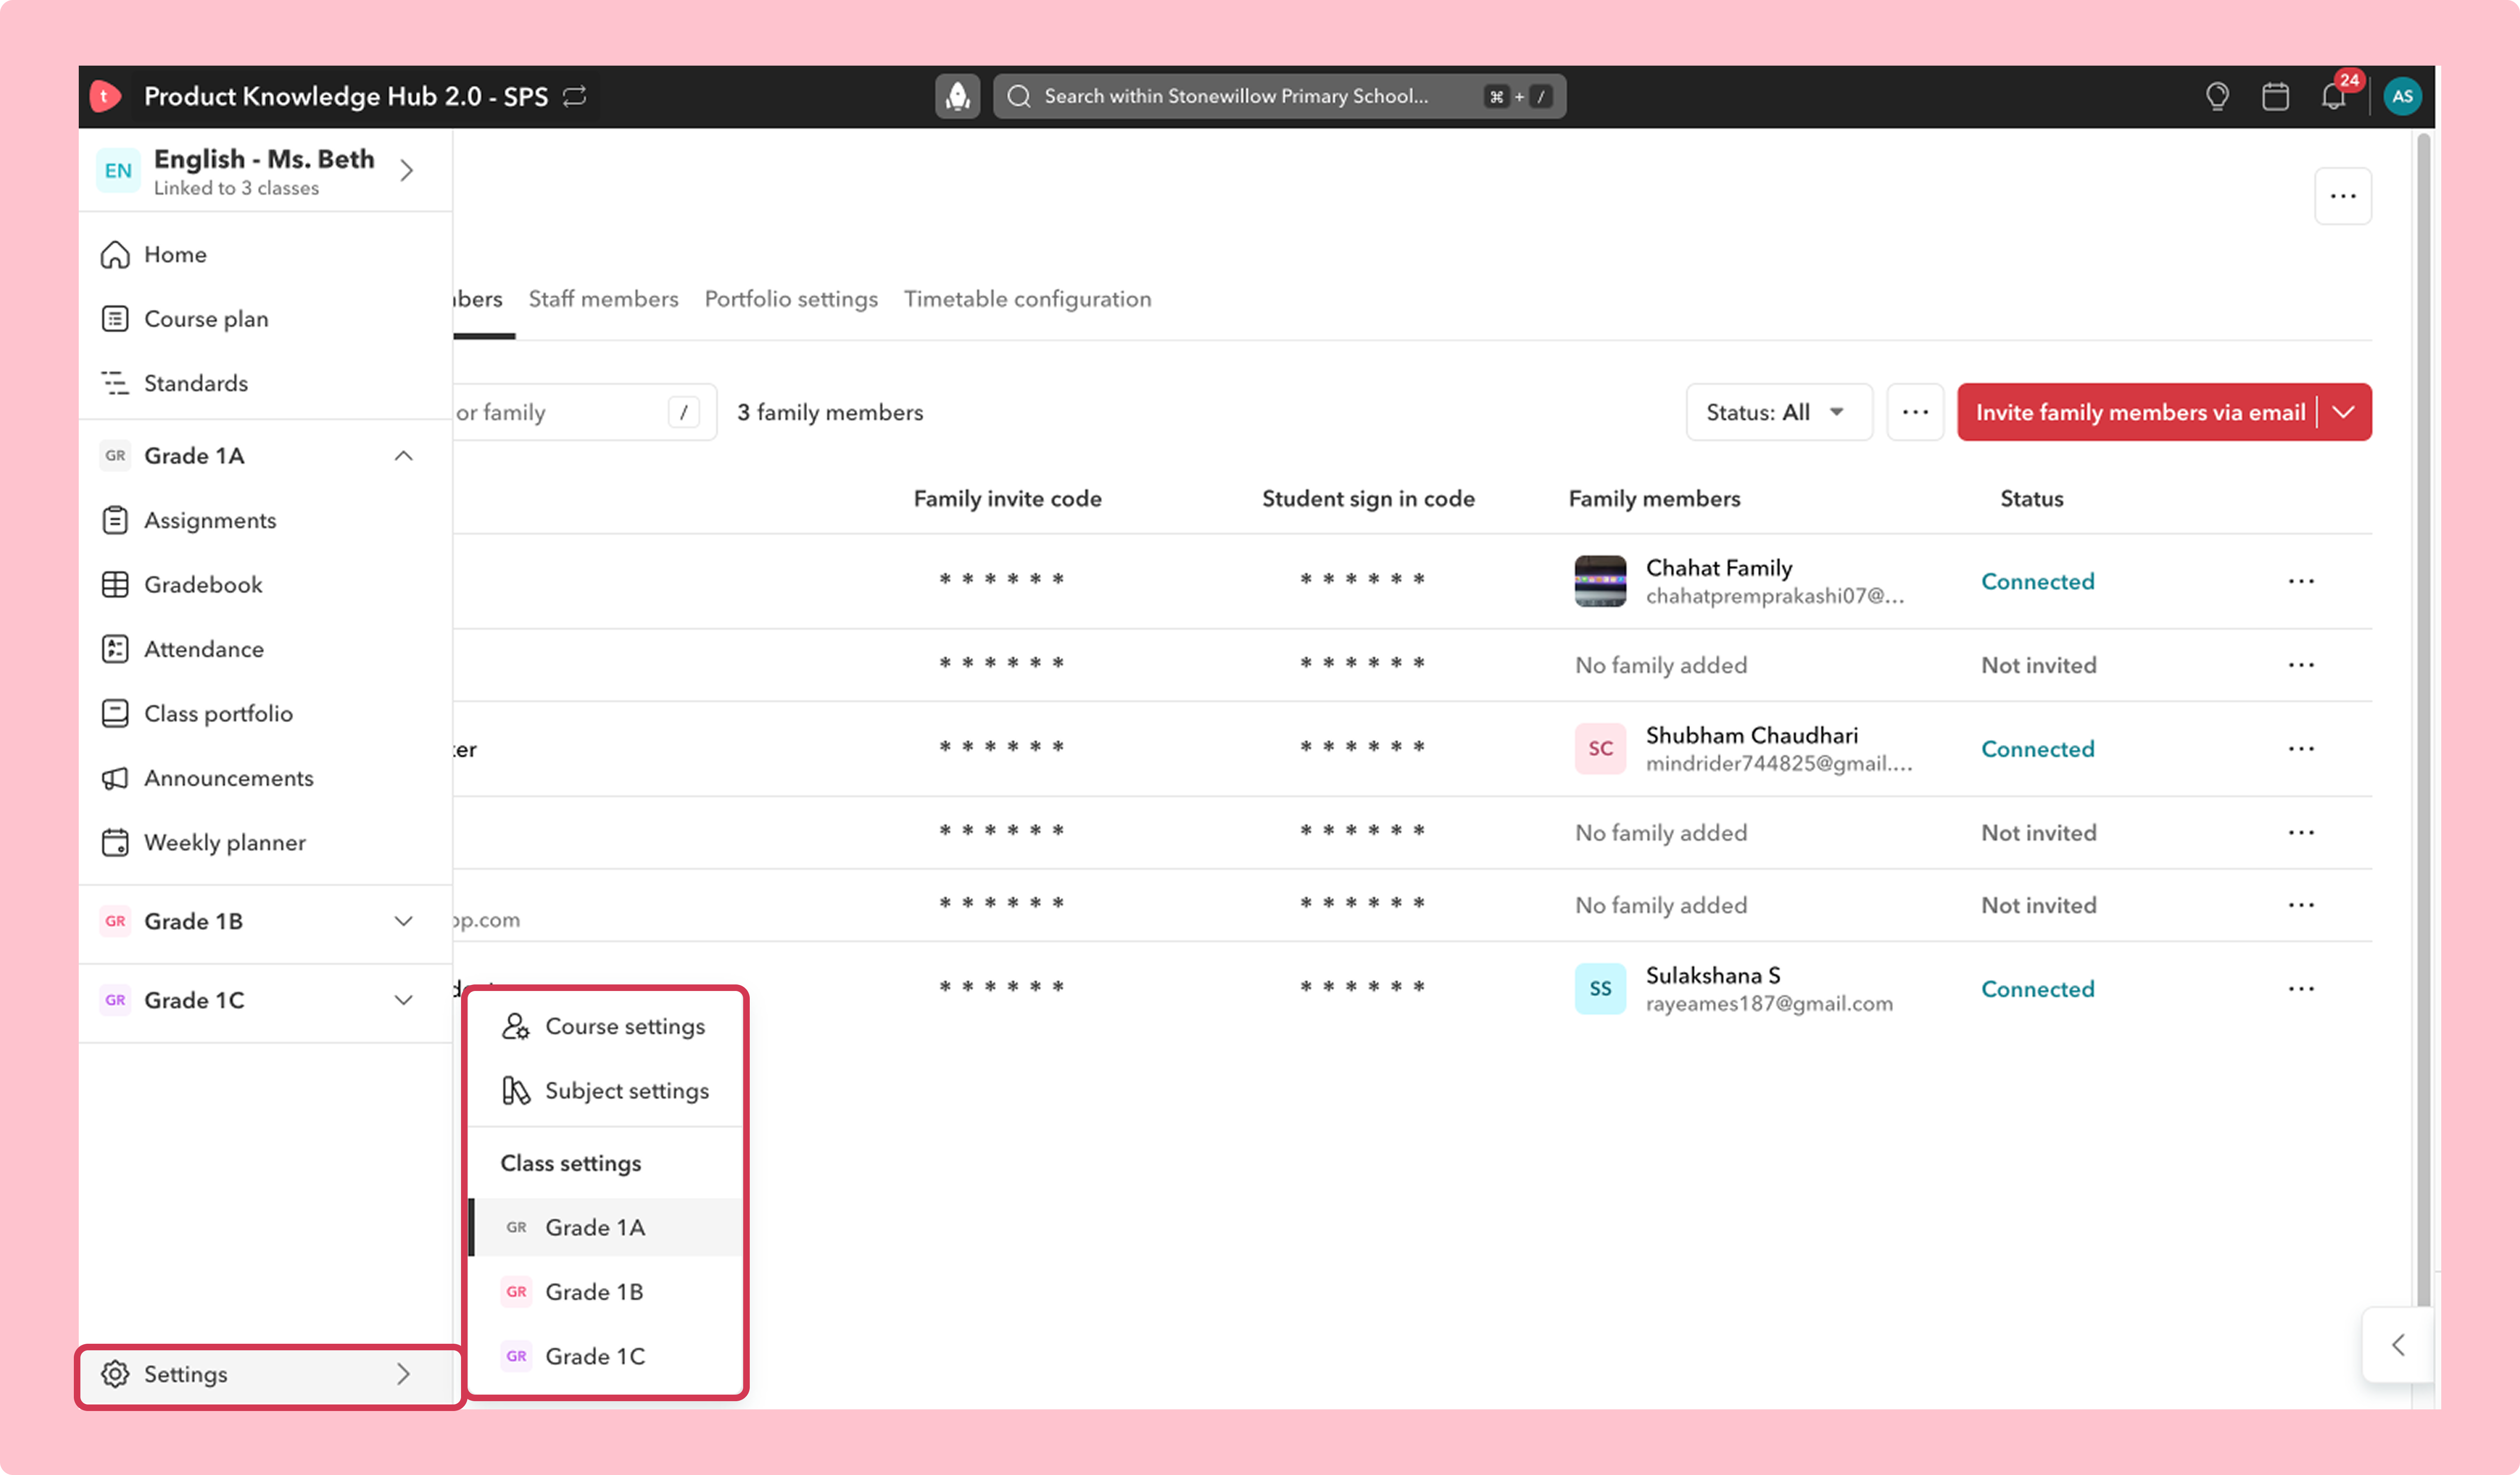
Task: Select Course settings in settings popup
Action: [606, 1027]
